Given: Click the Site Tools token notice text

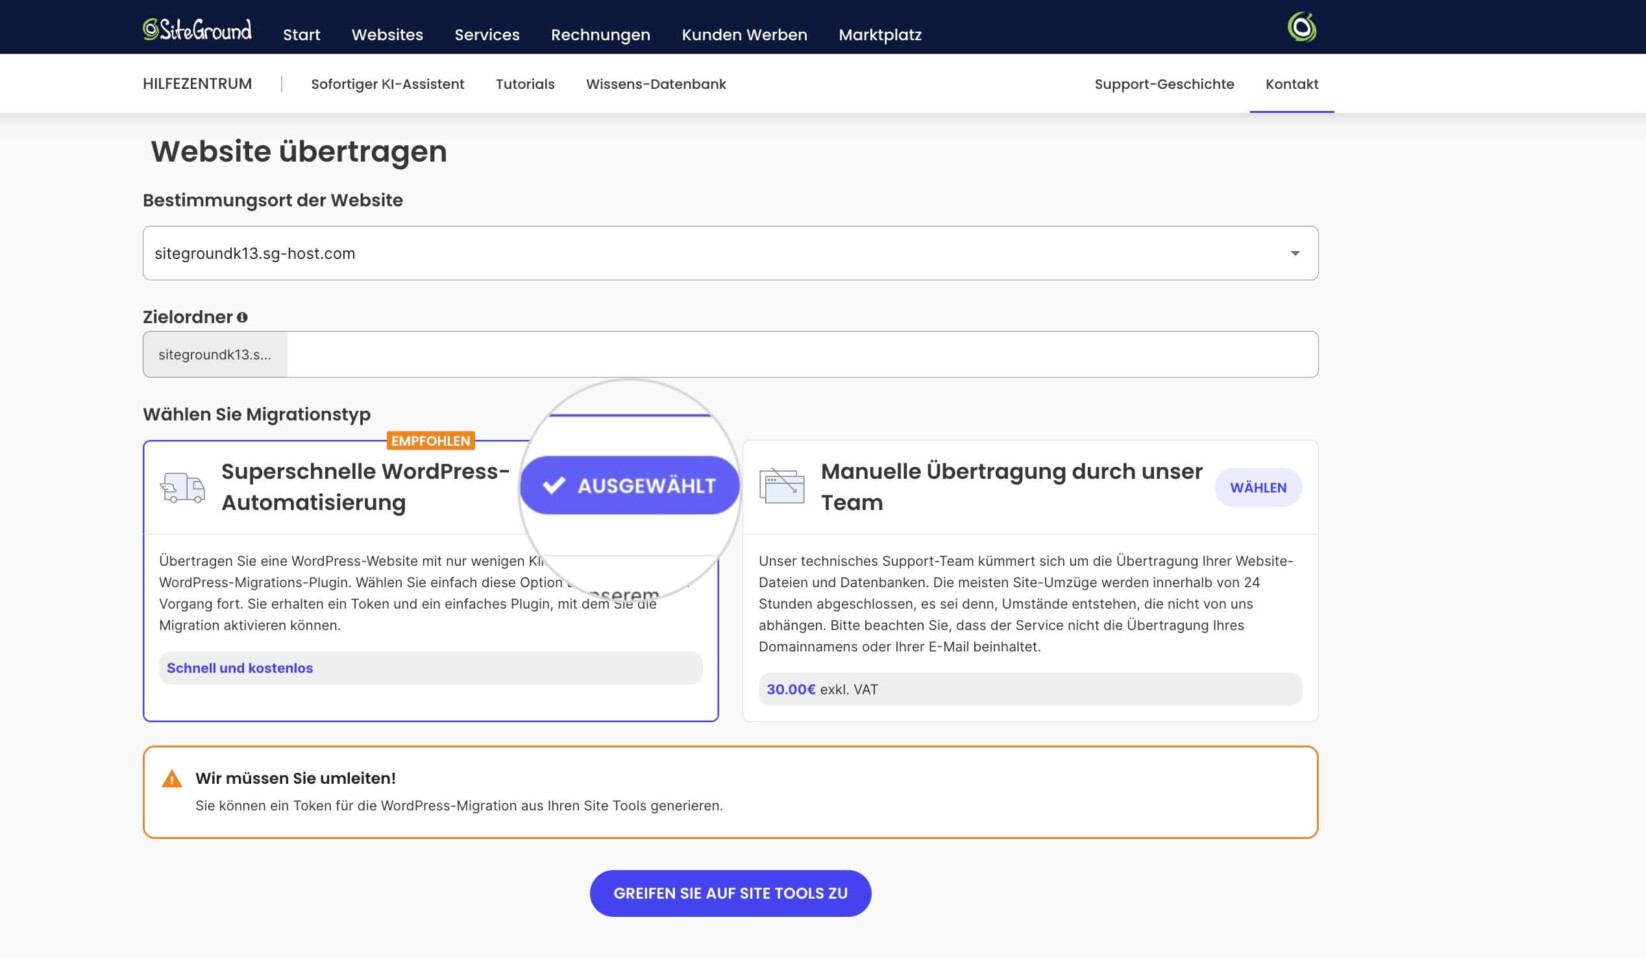Looking at the screenshot, I should (x=459, y=805).
